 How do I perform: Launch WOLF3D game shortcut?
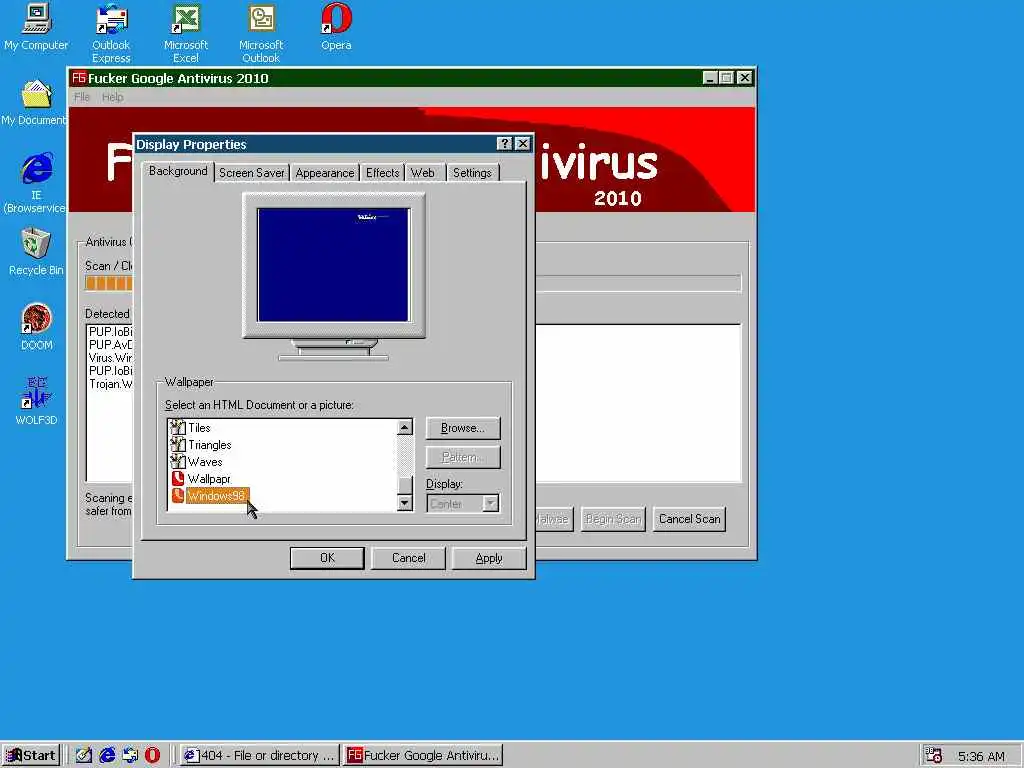click(x=37, y=401)
